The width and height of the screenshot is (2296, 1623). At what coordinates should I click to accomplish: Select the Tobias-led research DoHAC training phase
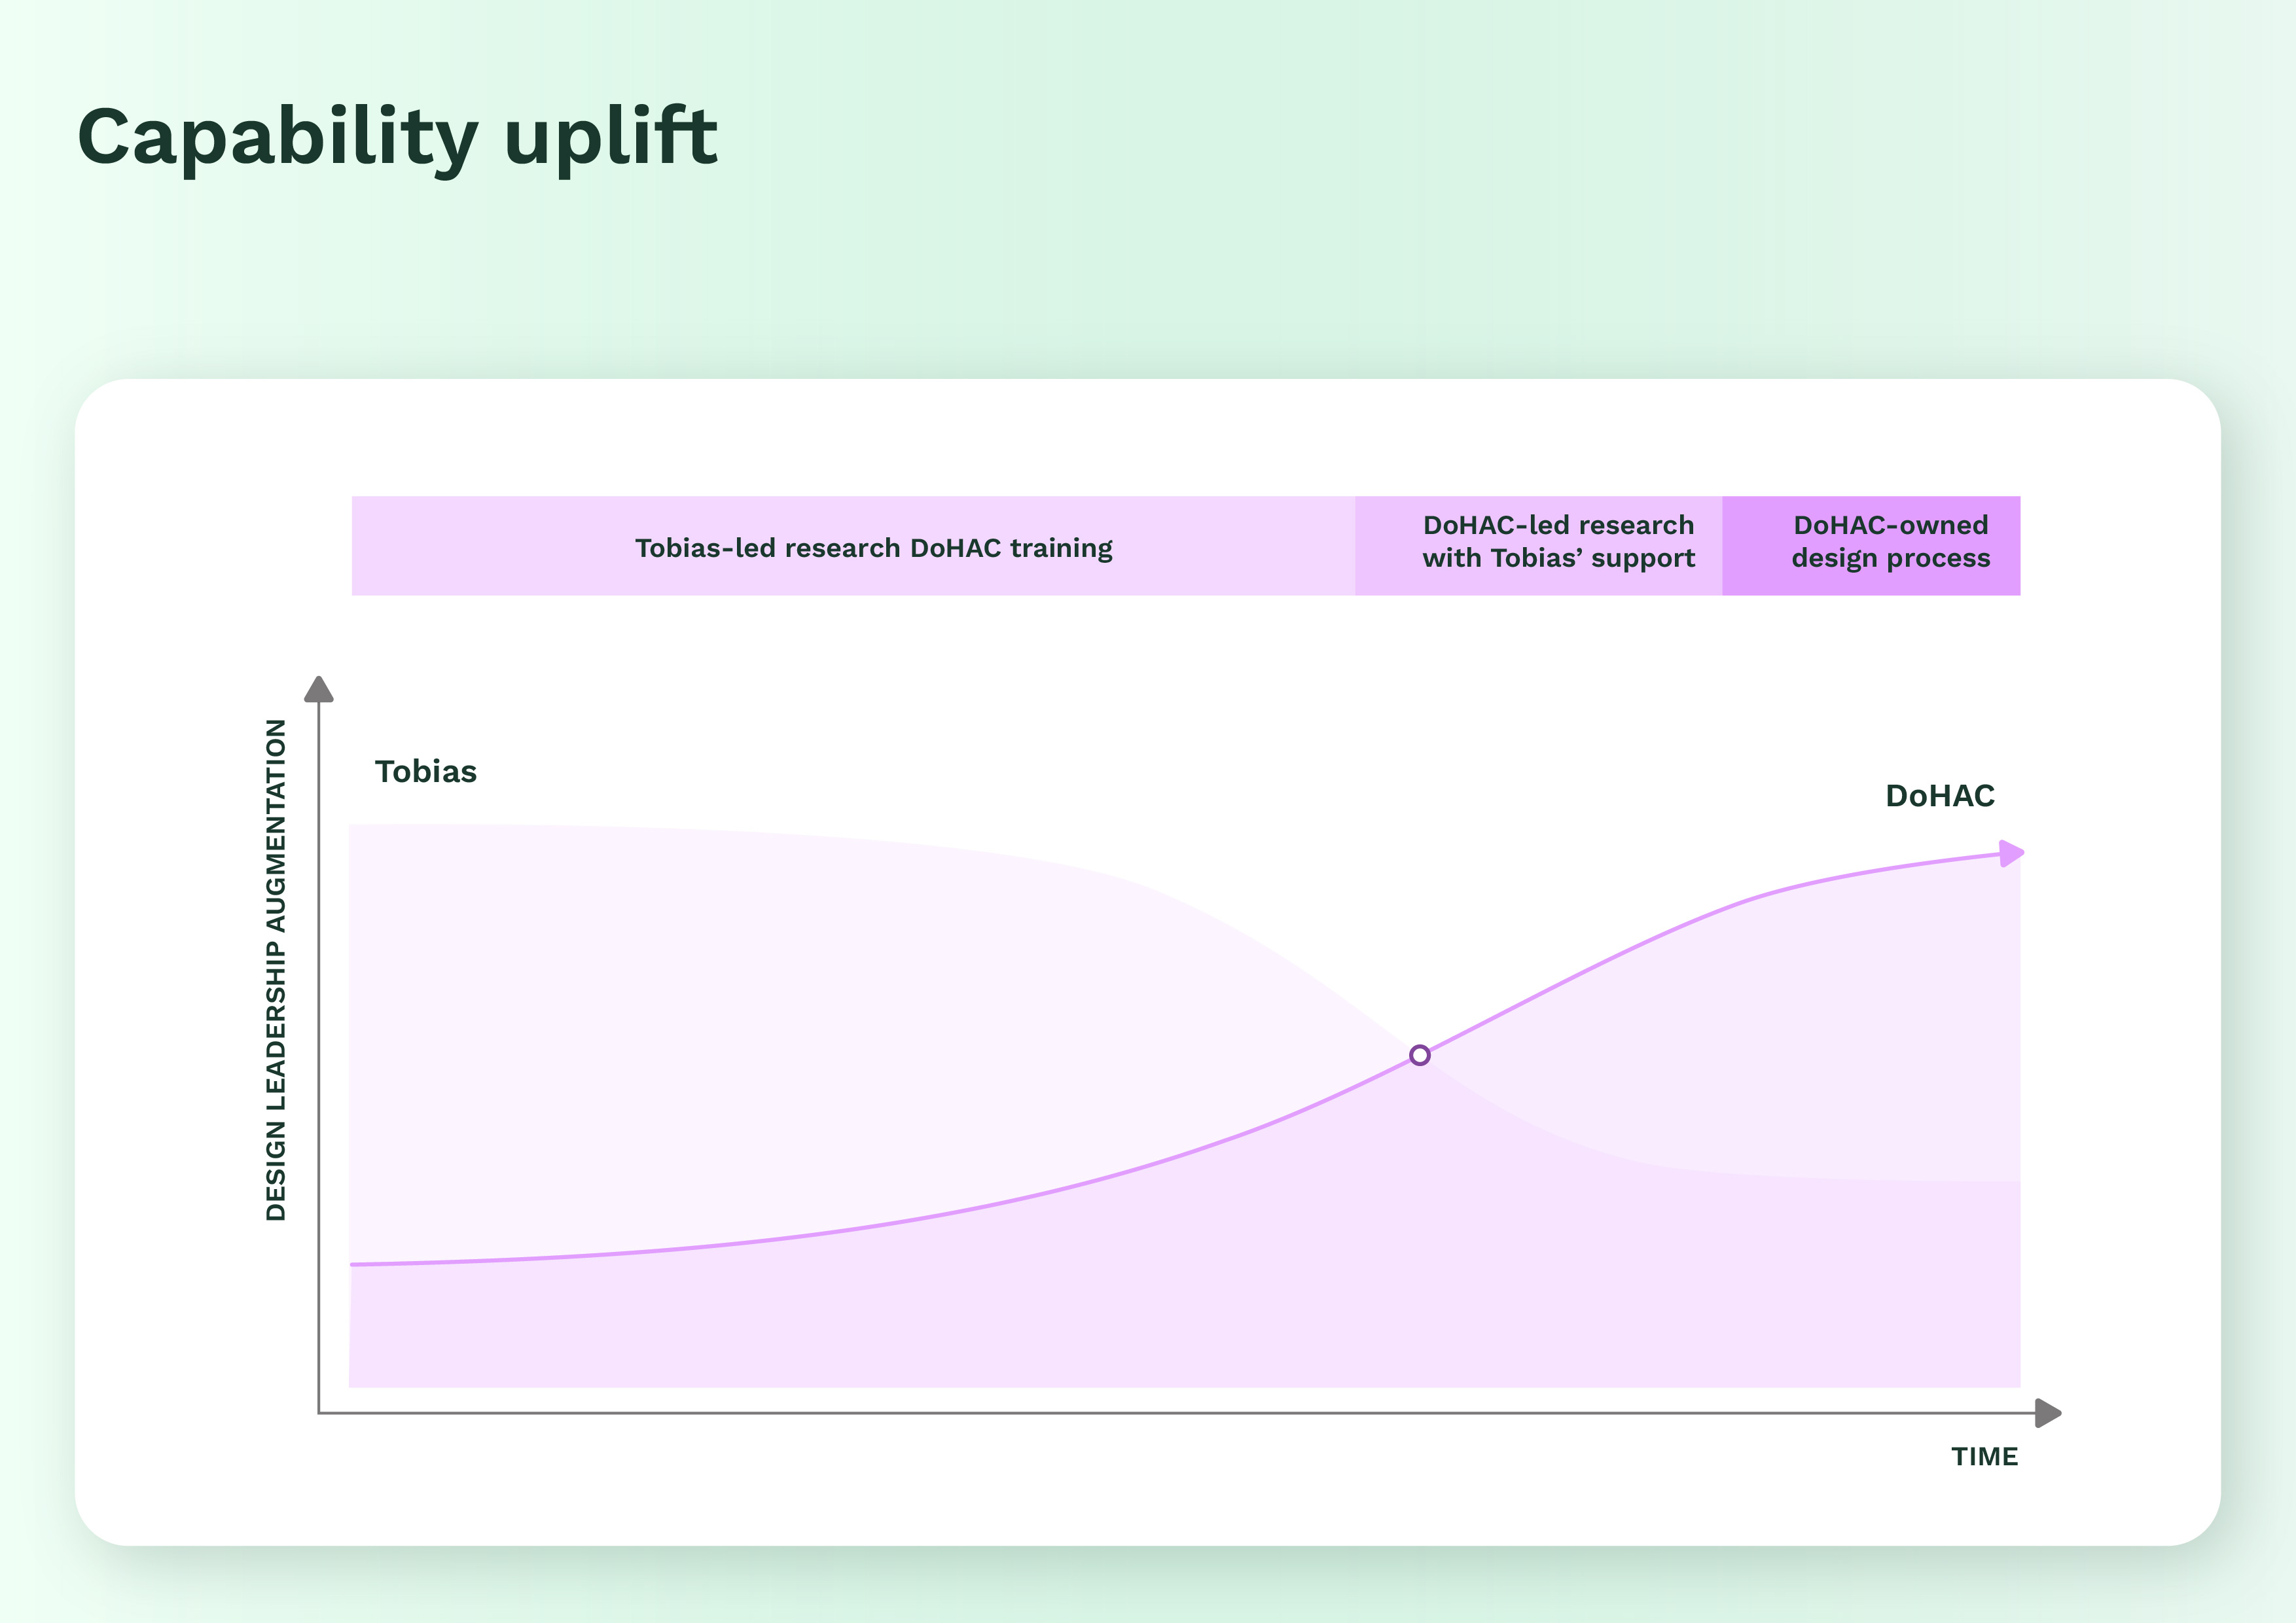tap(873, 548)
